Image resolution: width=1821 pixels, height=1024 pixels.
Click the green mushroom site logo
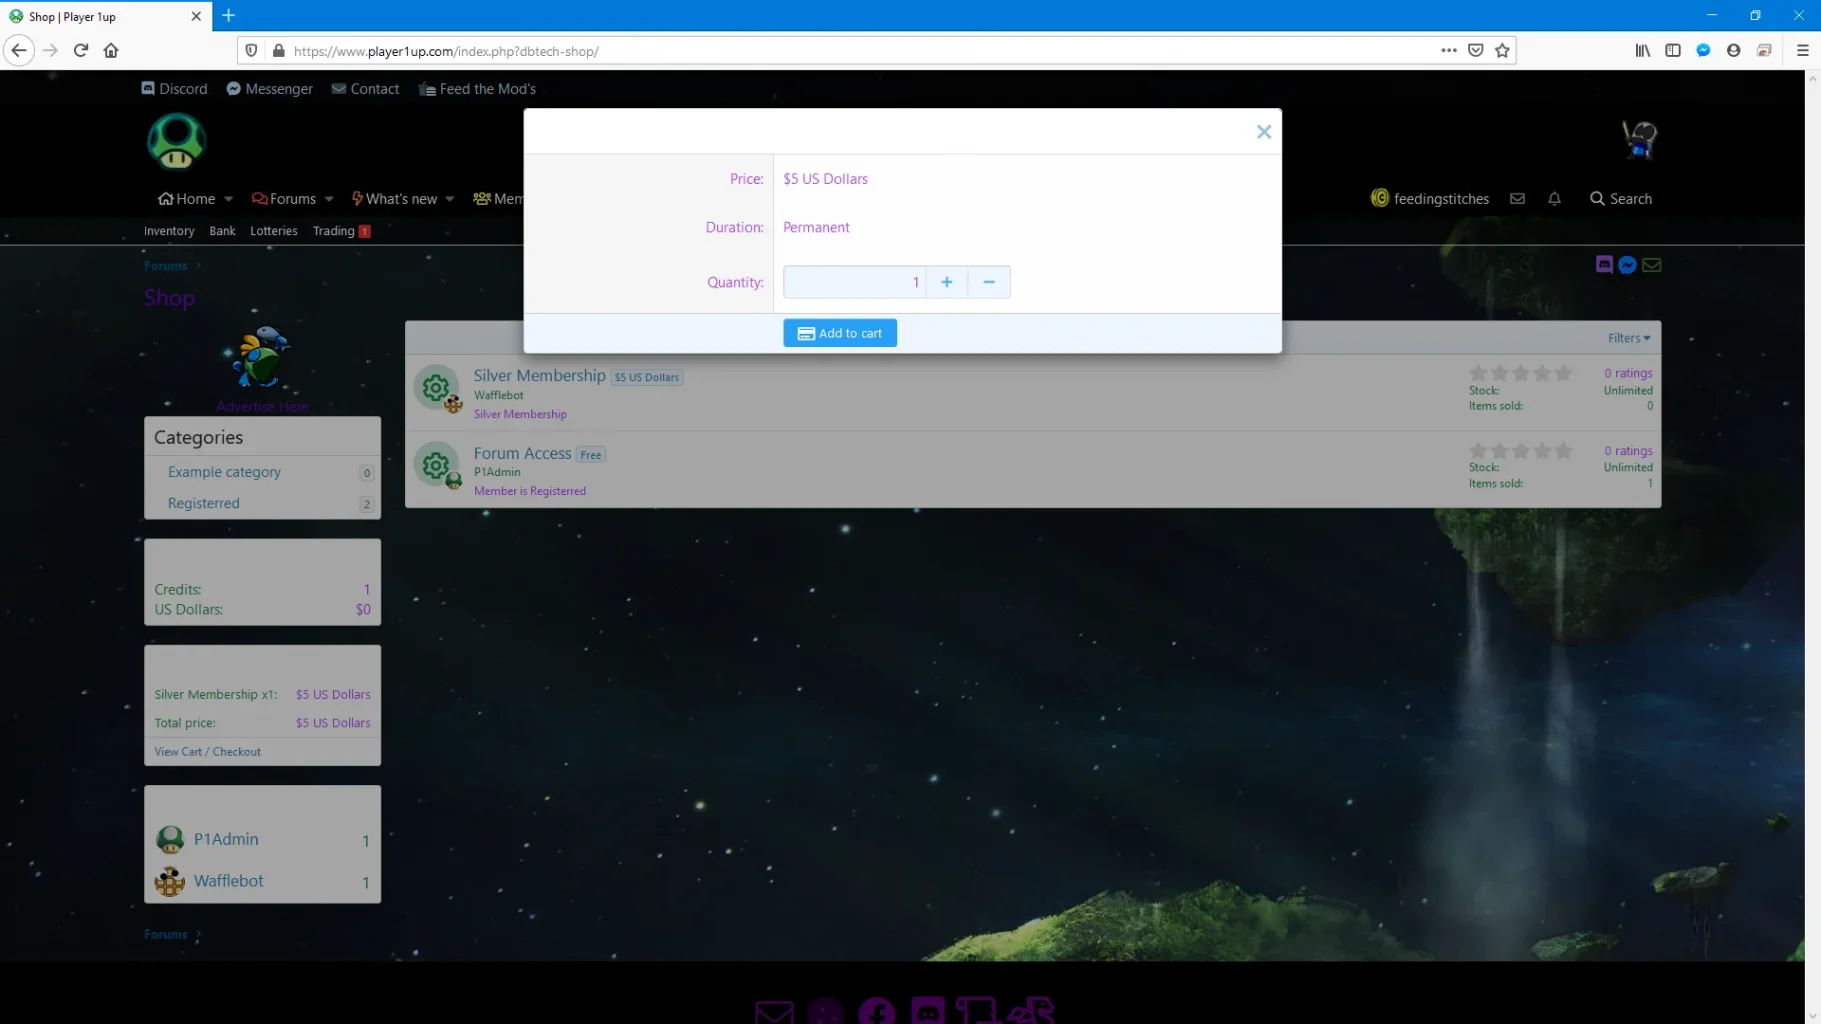coord(176,141)
